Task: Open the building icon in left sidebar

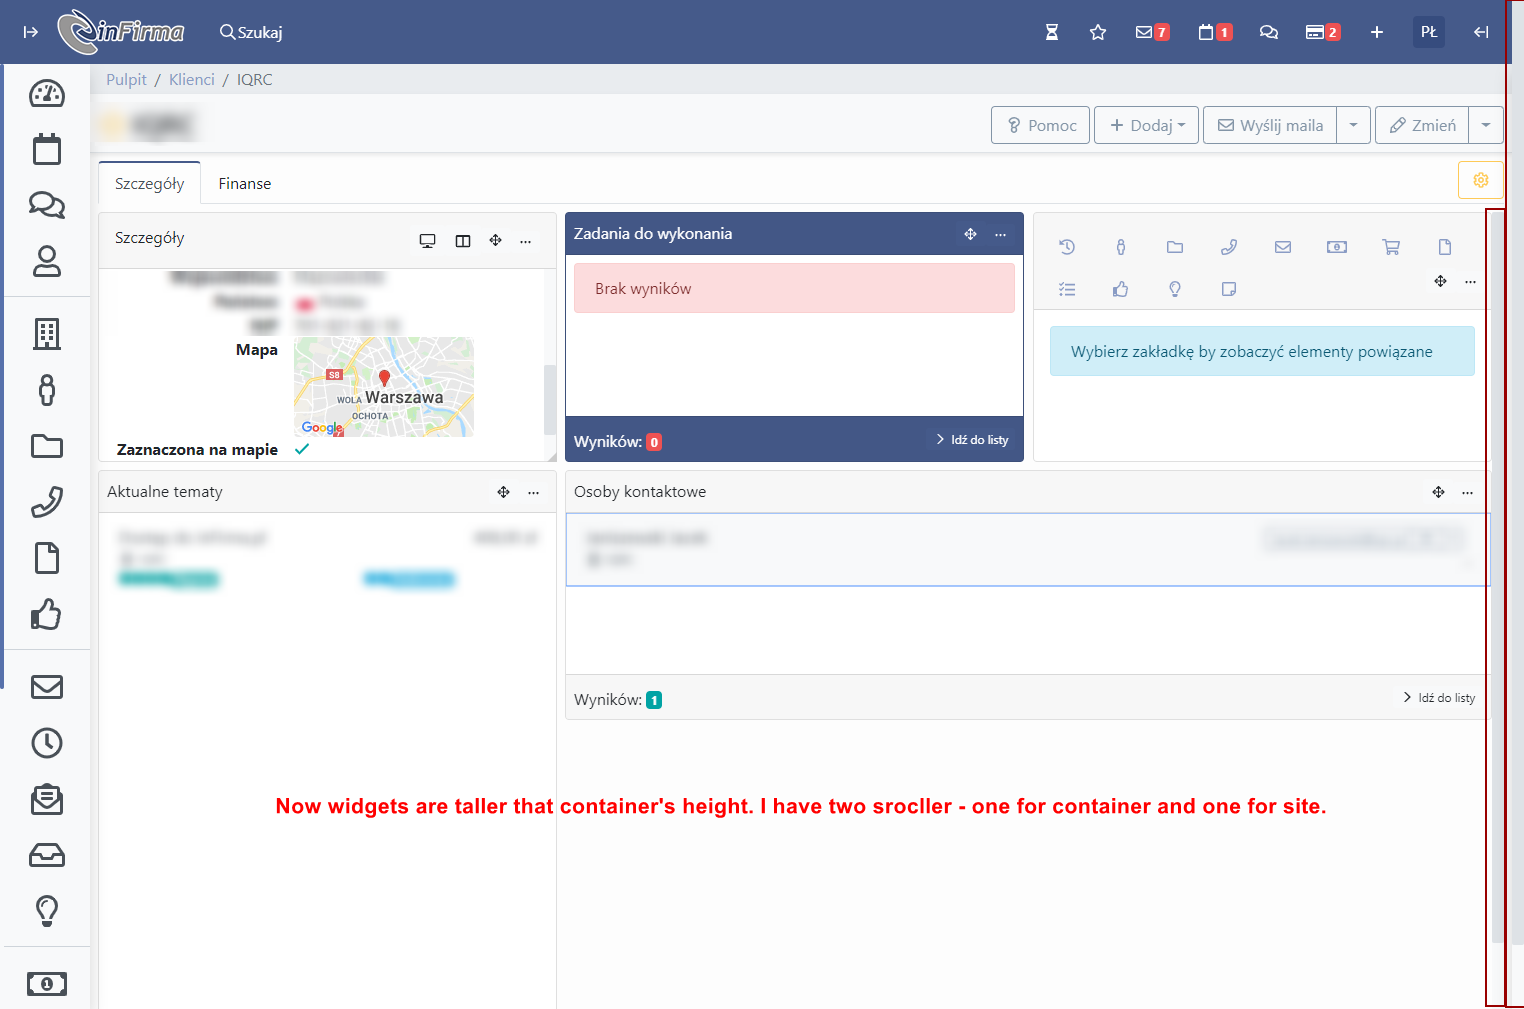Action: 47,333
